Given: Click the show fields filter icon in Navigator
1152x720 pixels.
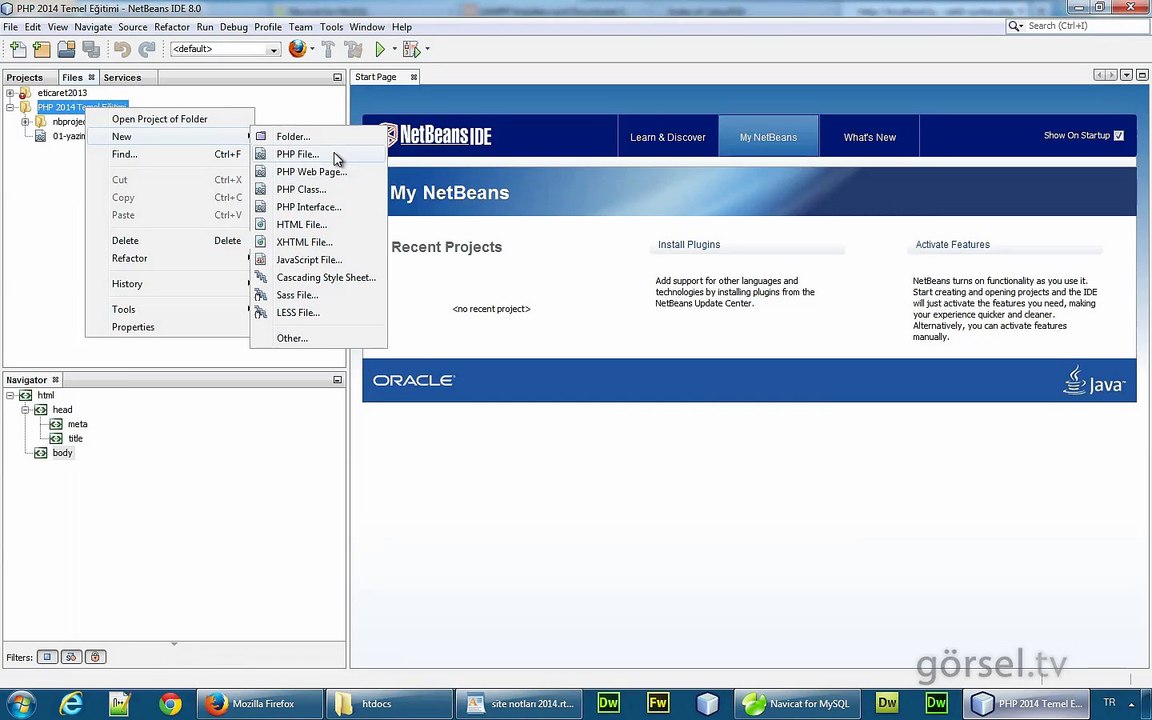Looking at the screenshot, I should tap(48, 657).
